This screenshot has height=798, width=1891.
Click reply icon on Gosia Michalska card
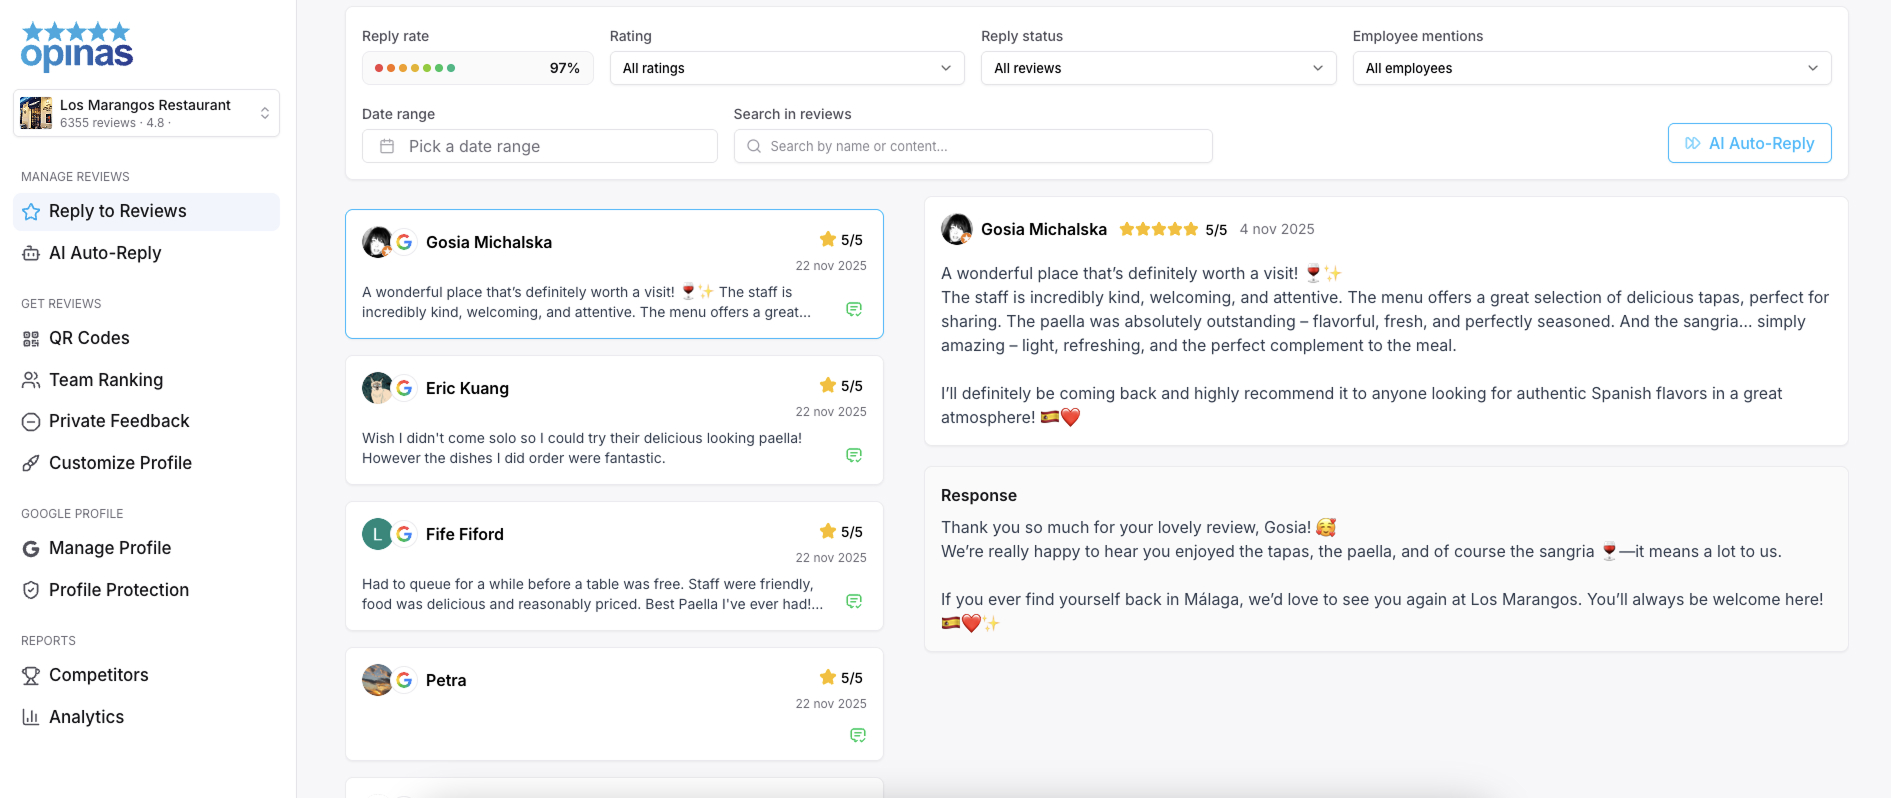[x=854, y=309]
